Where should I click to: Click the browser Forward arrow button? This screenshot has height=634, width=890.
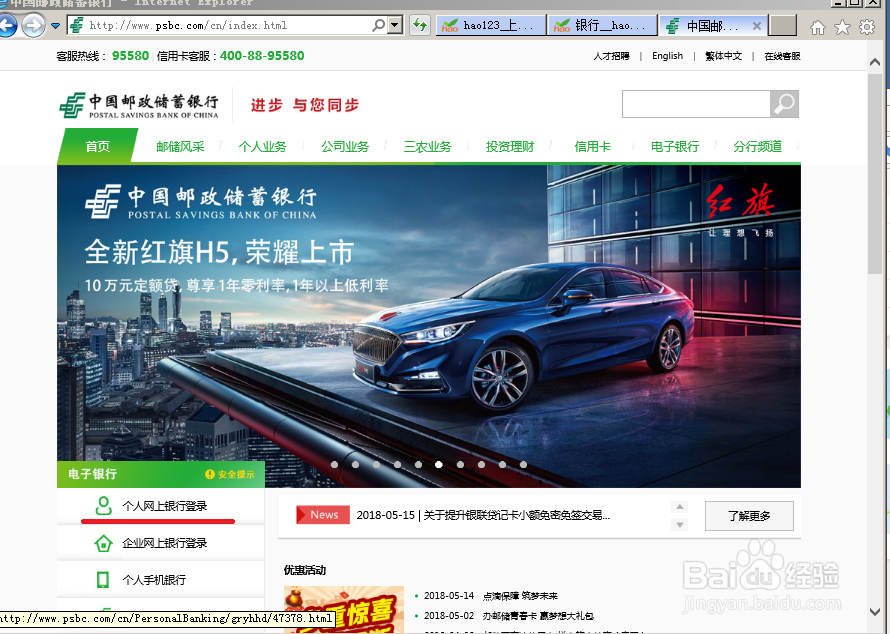point(33,25)
